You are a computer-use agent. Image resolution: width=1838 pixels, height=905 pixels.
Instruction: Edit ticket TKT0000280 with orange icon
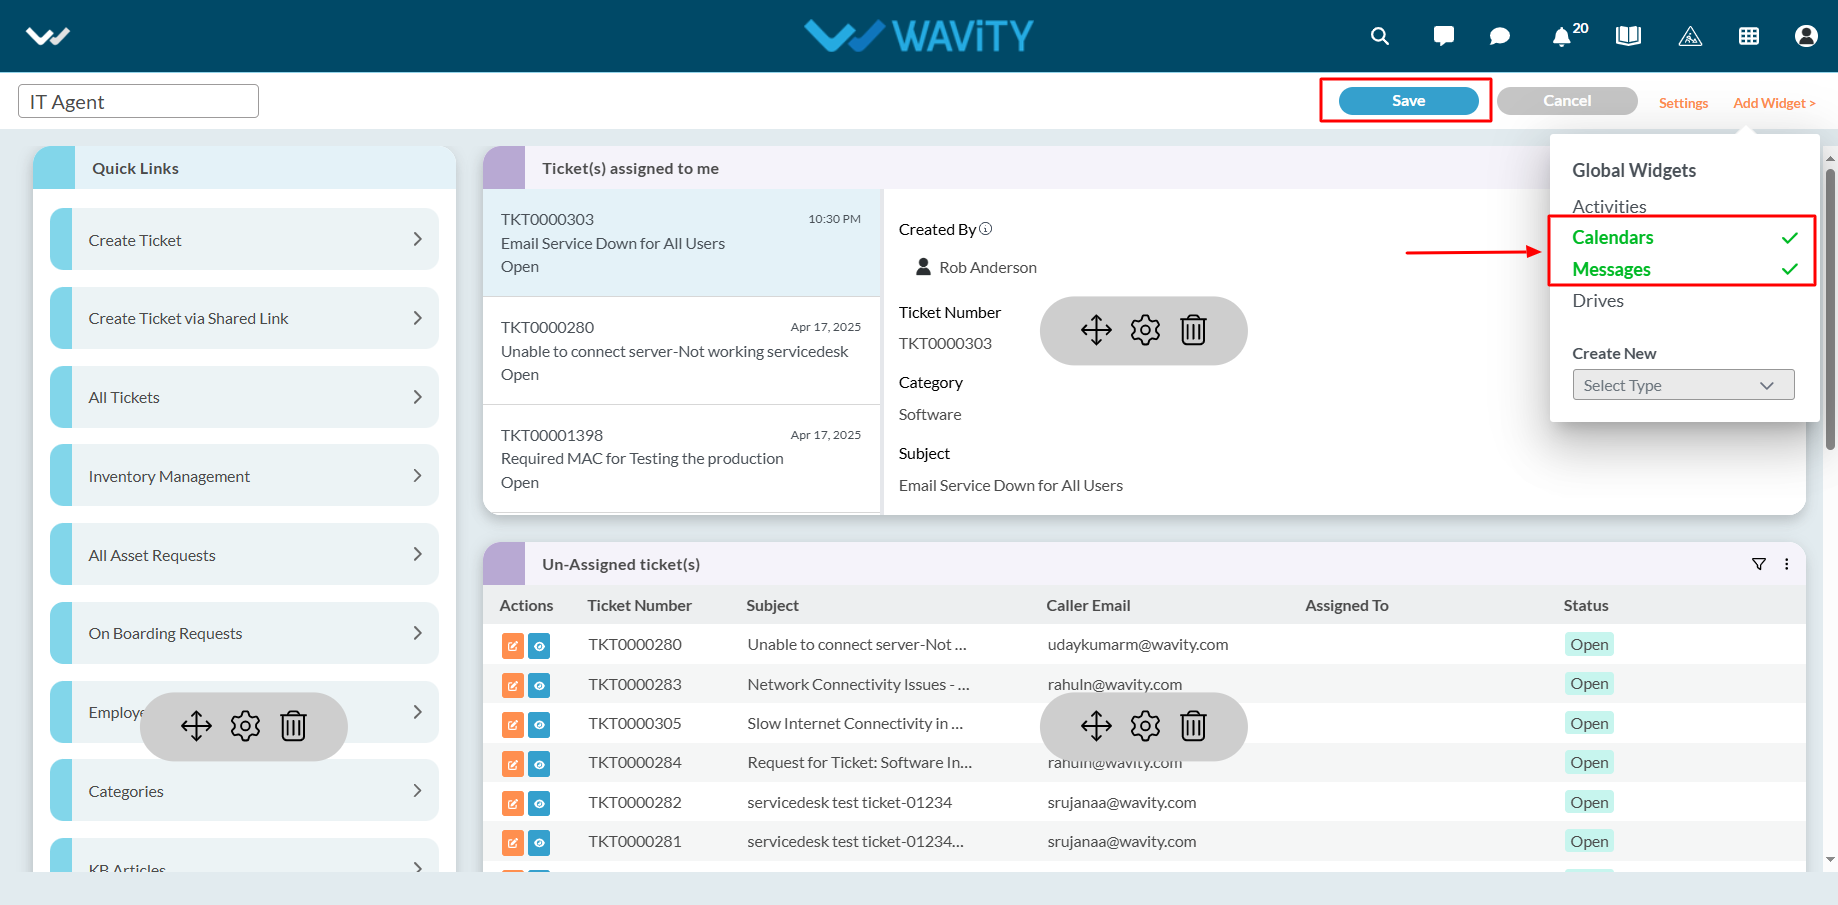(513, 646)
